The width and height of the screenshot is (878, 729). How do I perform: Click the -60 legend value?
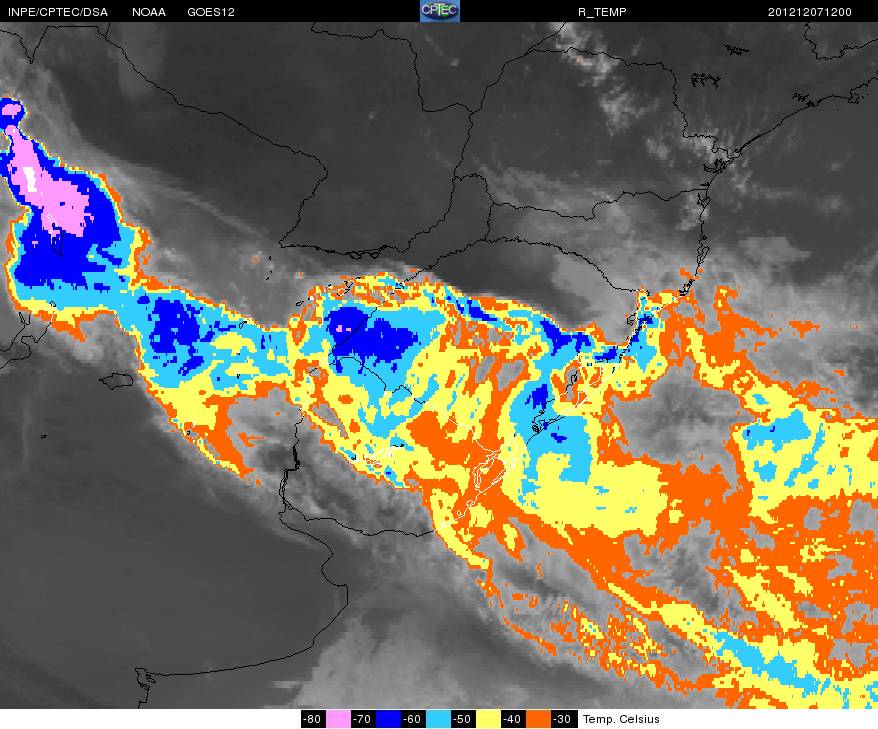coord(413,719)
